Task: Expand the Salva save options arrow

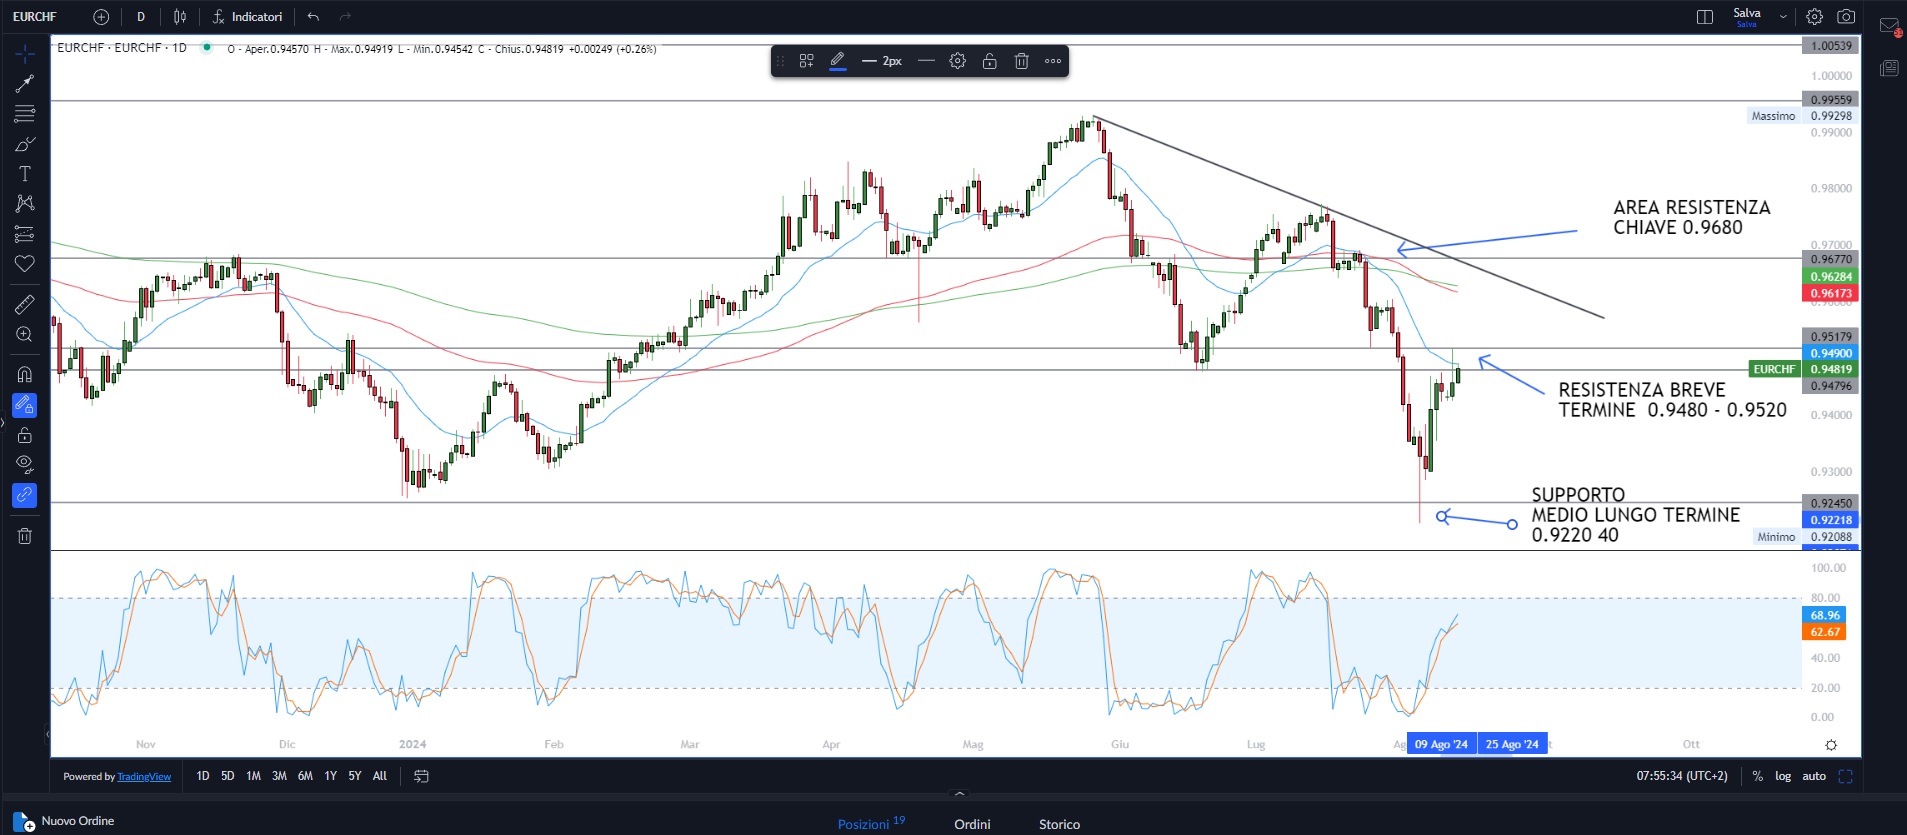Action: (1783, 17)
